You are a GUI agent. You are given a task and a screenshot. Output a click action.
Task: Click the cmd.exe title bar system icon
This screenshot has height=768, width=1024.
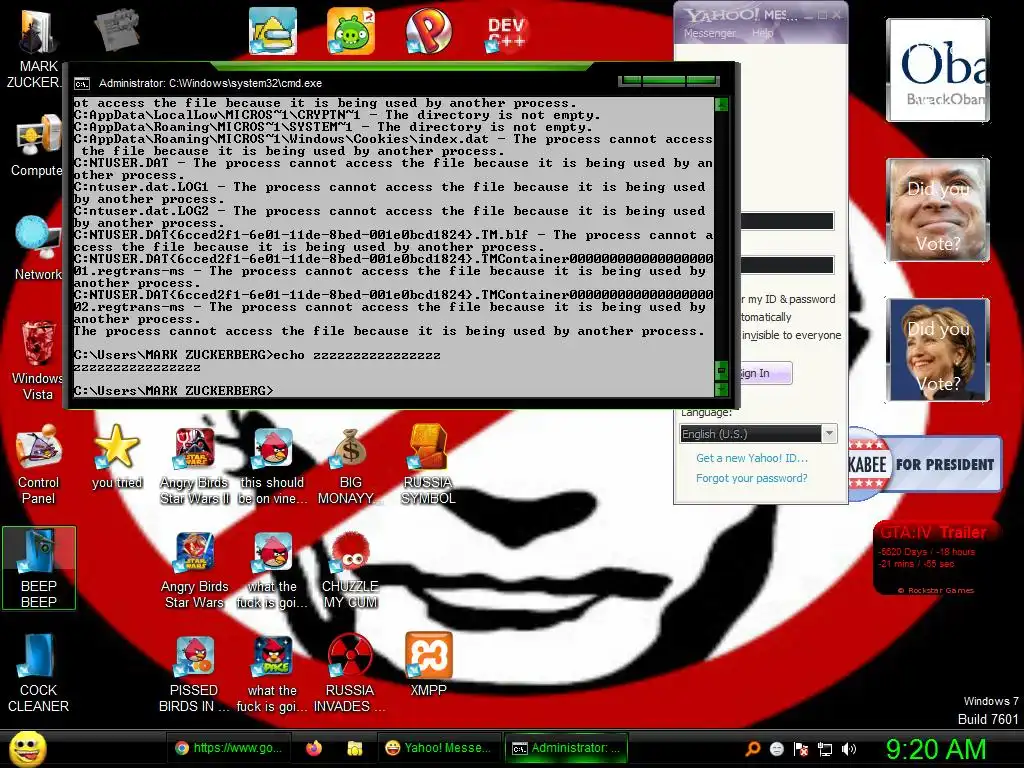(82, 84)
